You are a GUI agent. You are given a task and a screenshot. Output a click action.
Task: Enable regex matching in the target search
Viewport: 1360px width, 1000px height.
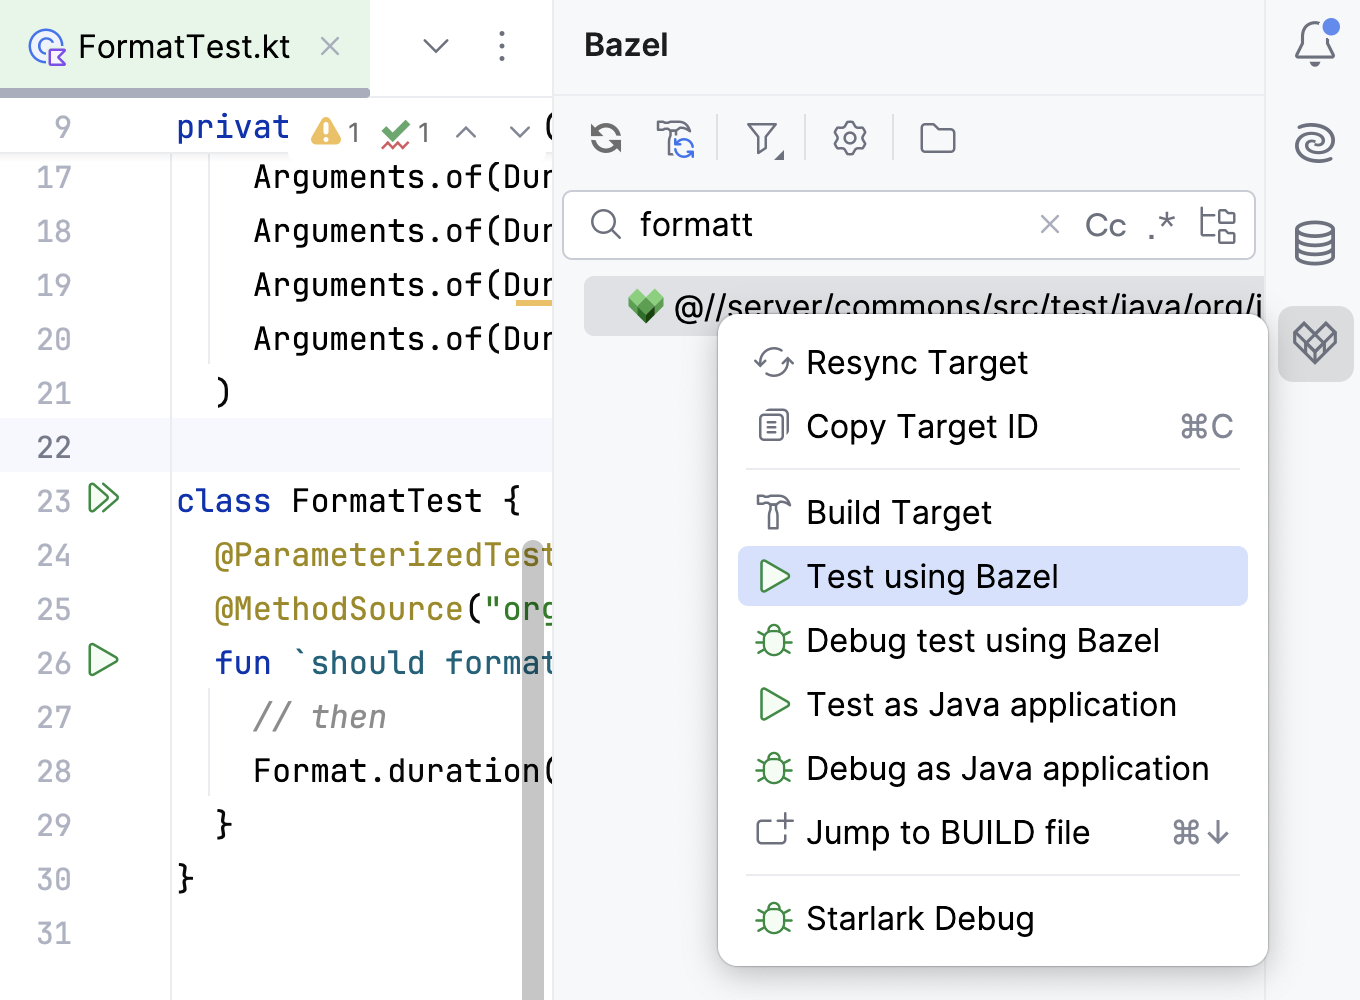[1160, 225]
